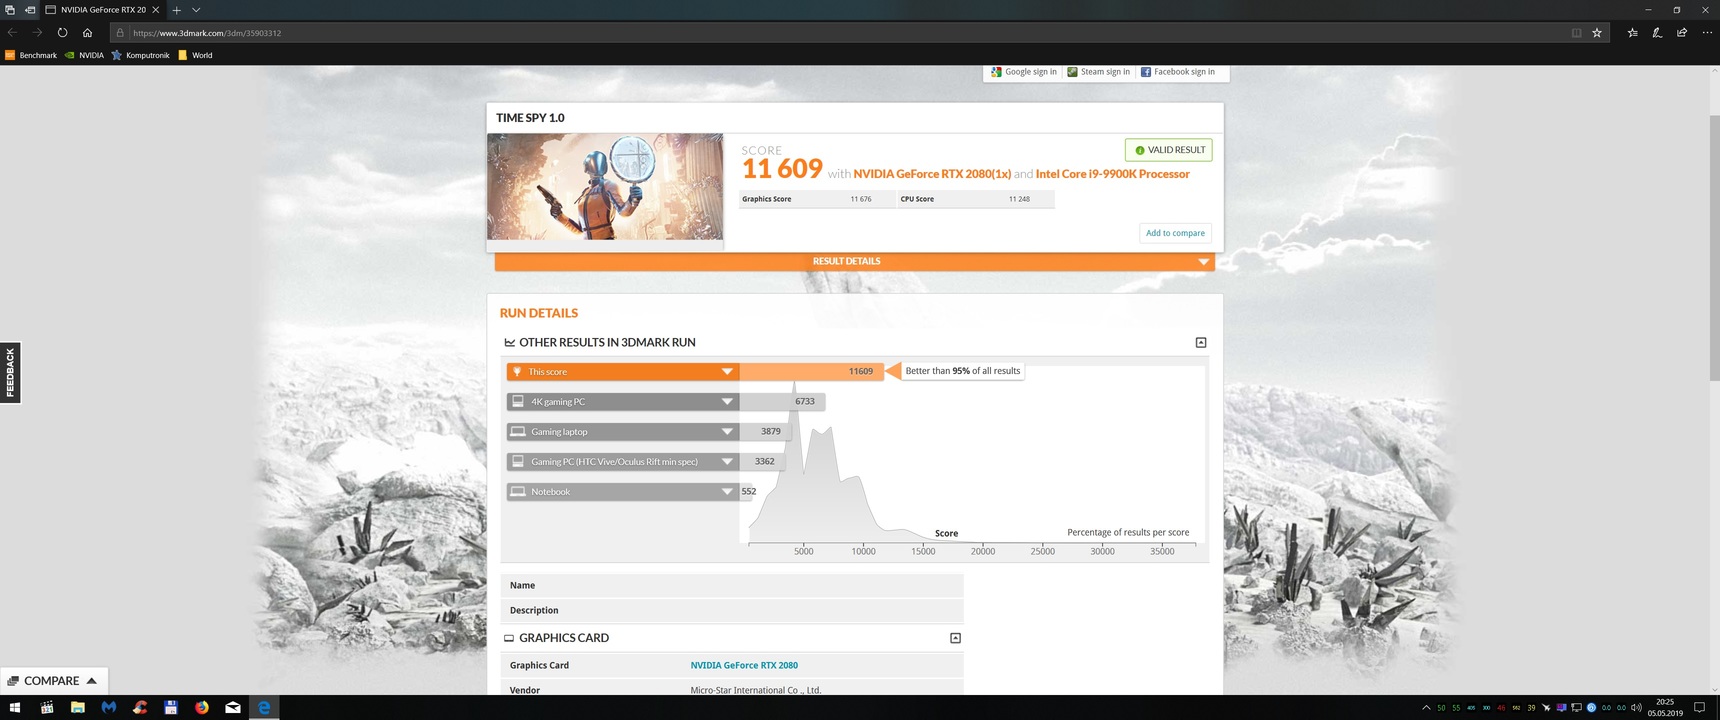Open volume control in system tray
The image size is (1720, 720).
point(1636,707)
